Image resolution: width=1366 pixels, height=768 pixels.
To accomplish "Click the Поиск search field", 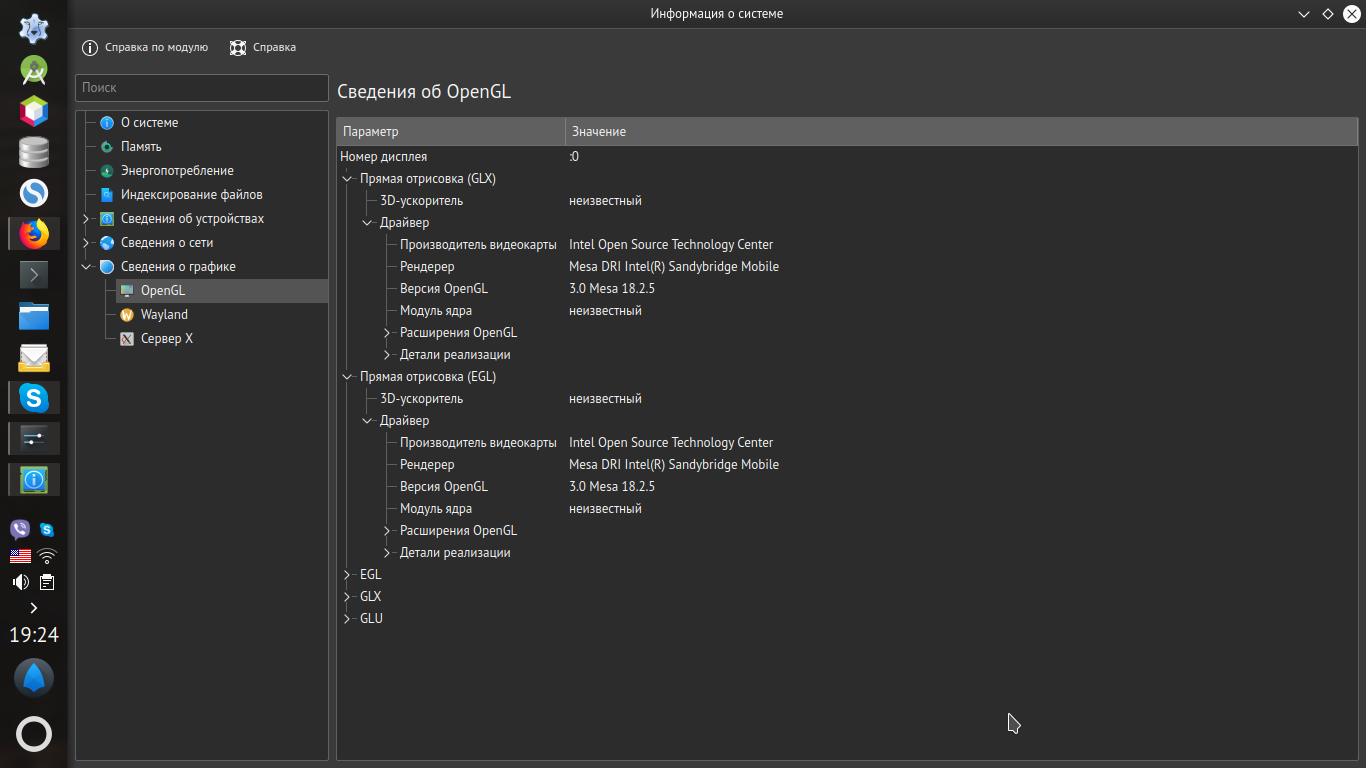I will (x=202, y=88).
